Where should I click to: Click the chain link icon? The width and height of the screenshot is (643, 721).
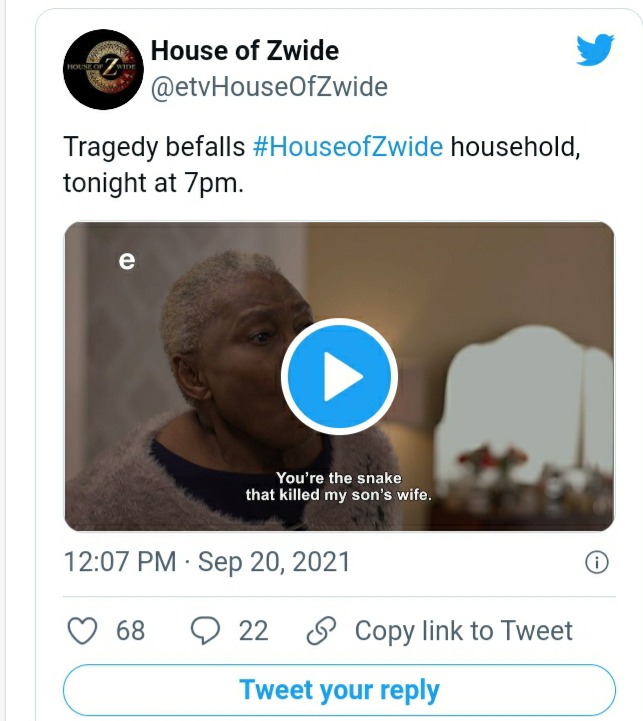pos(321,630)
